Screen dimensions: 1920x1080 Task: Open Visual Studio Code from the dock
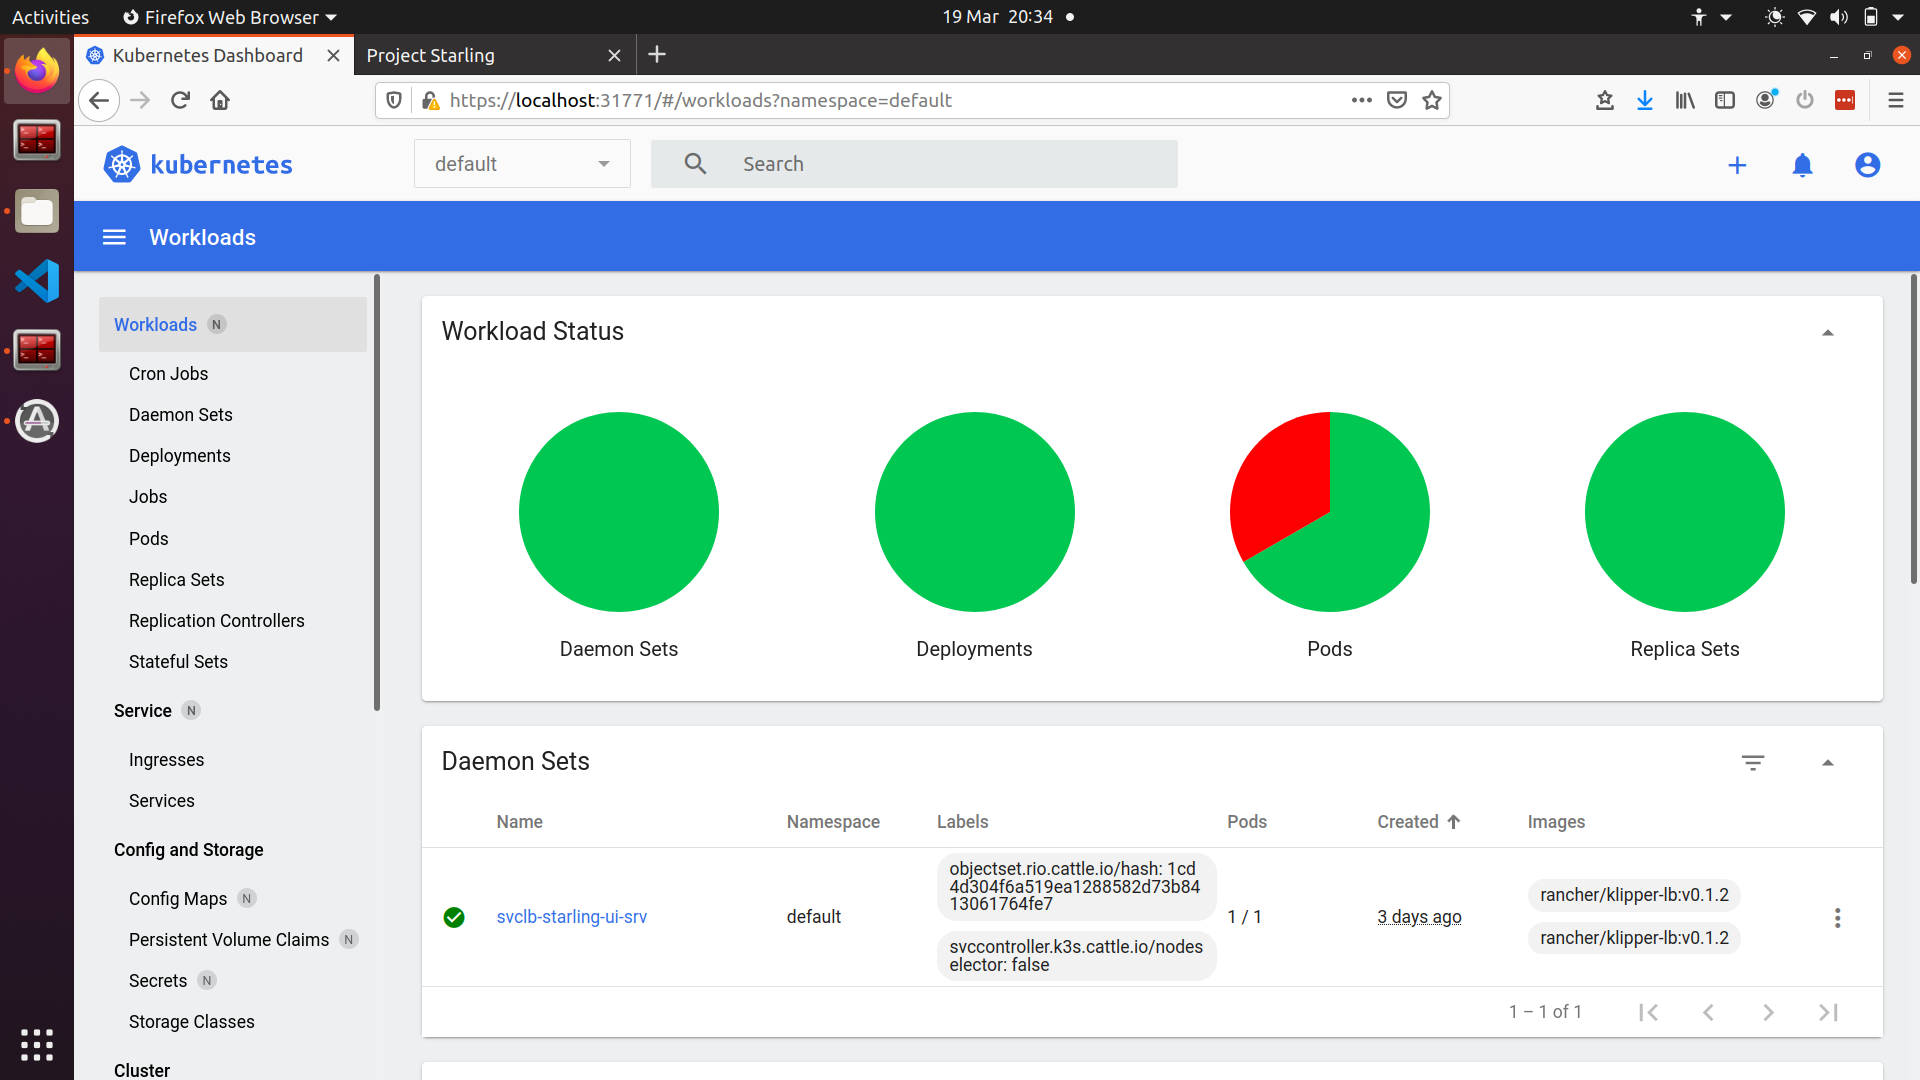click(37, 281)
